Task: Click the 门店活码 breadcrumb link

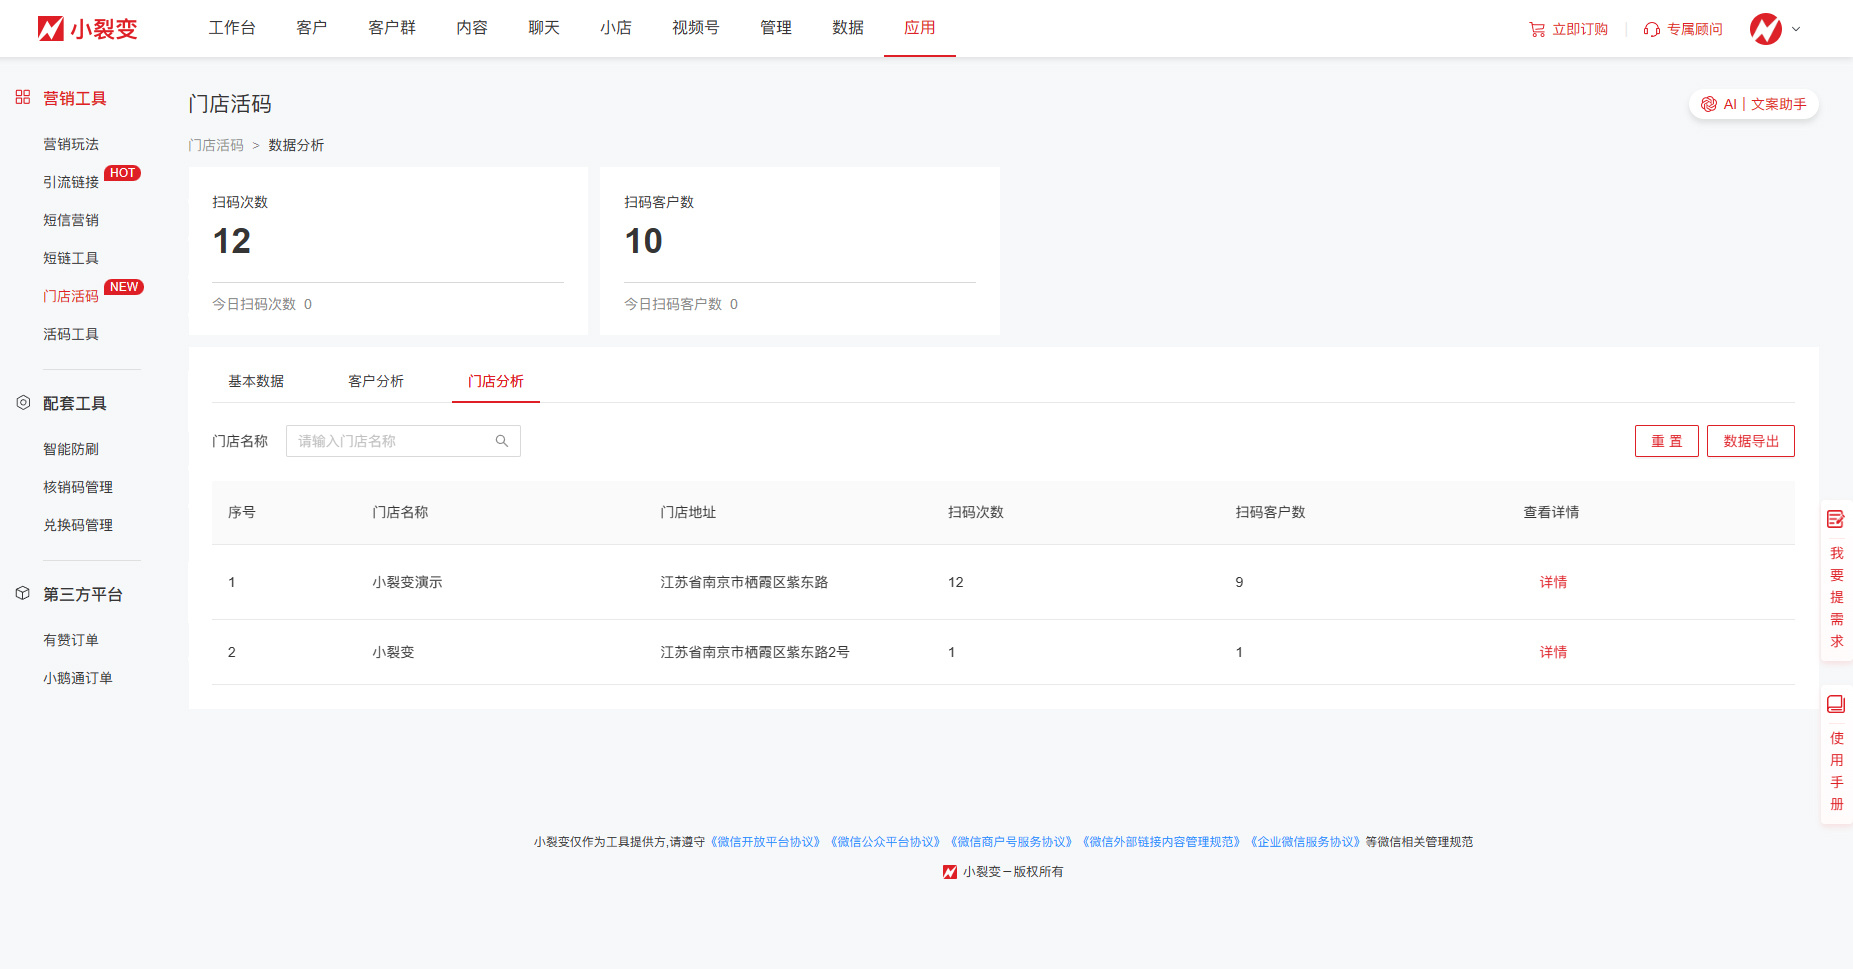Action: point(216,145)
